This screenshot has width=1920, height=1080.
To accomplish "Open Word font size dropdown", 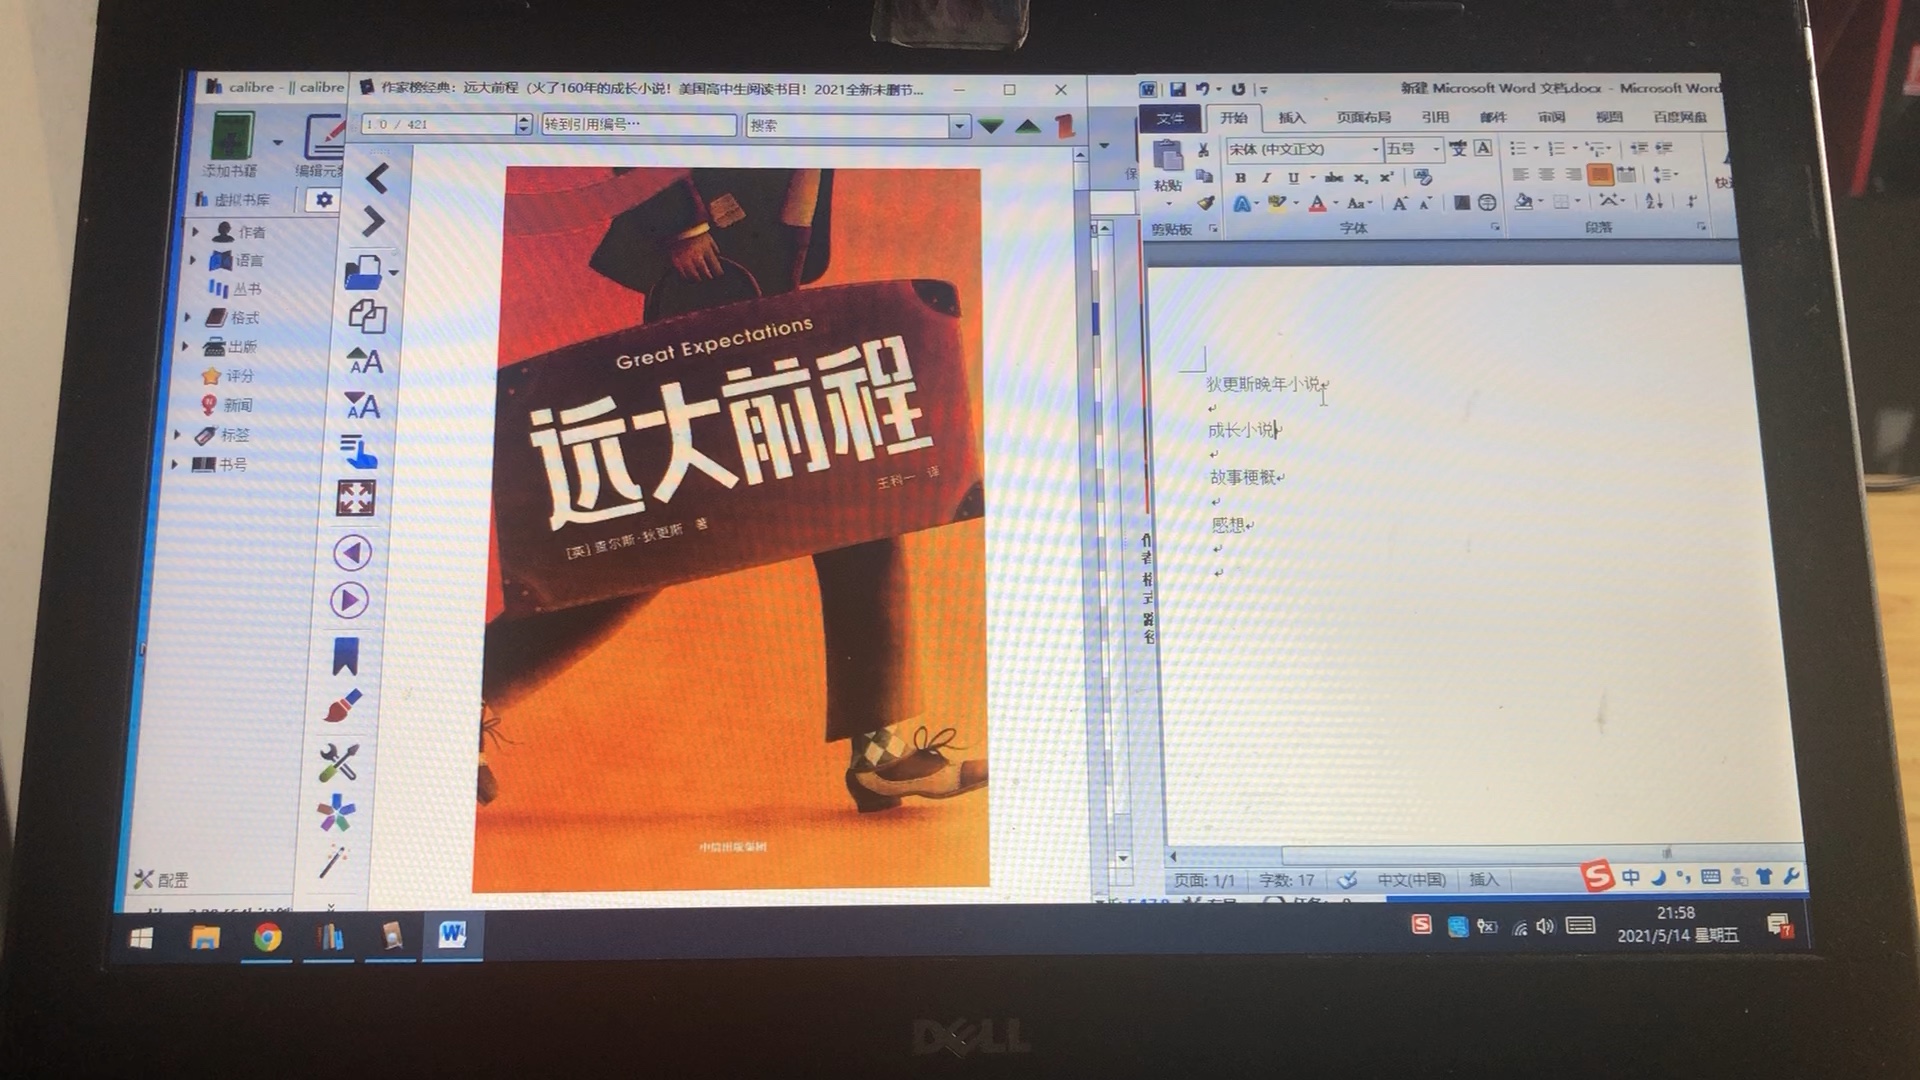I will 1436,150.
